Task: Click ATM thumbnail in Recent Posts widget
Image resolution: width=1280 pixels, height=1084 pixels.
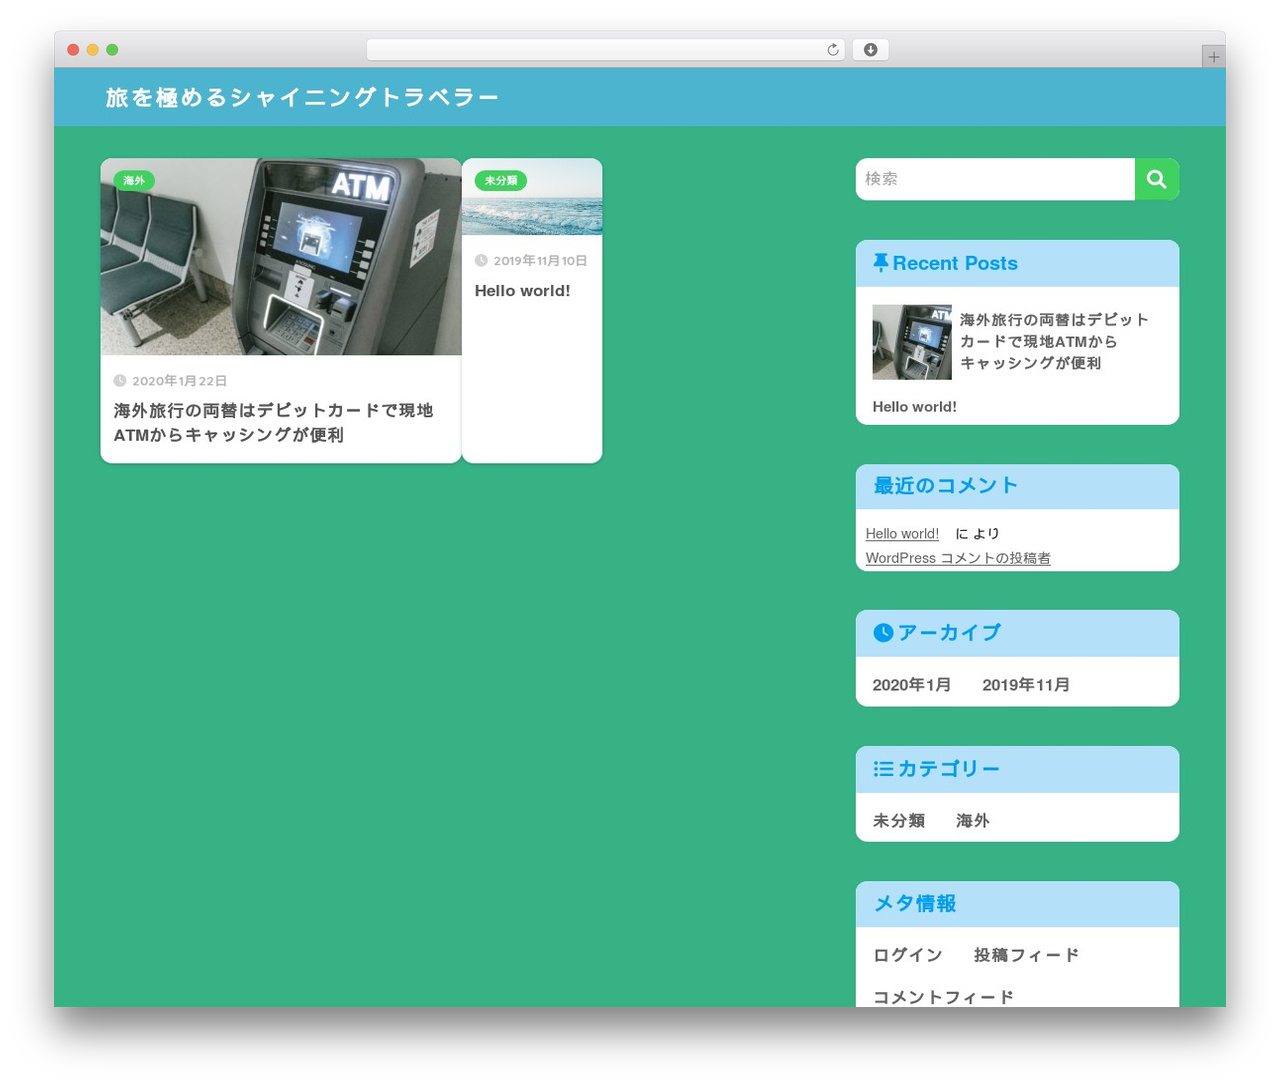Action: [912, 342]
